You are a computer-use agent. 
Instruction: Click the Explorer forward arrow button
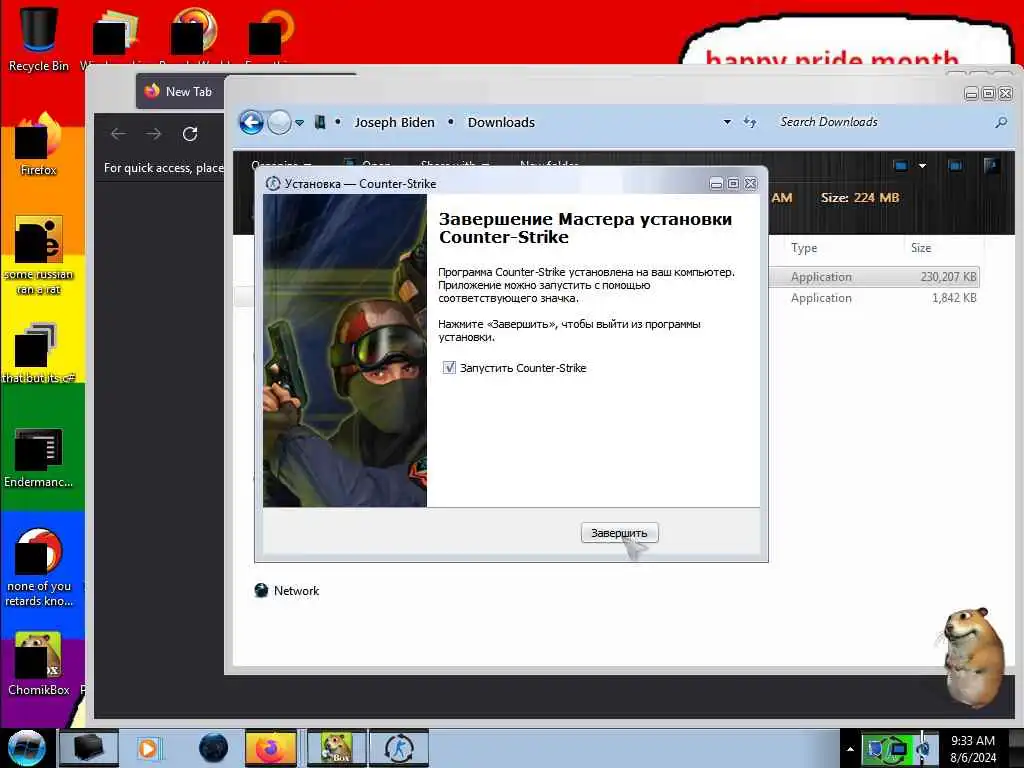(x=280, y=122)
